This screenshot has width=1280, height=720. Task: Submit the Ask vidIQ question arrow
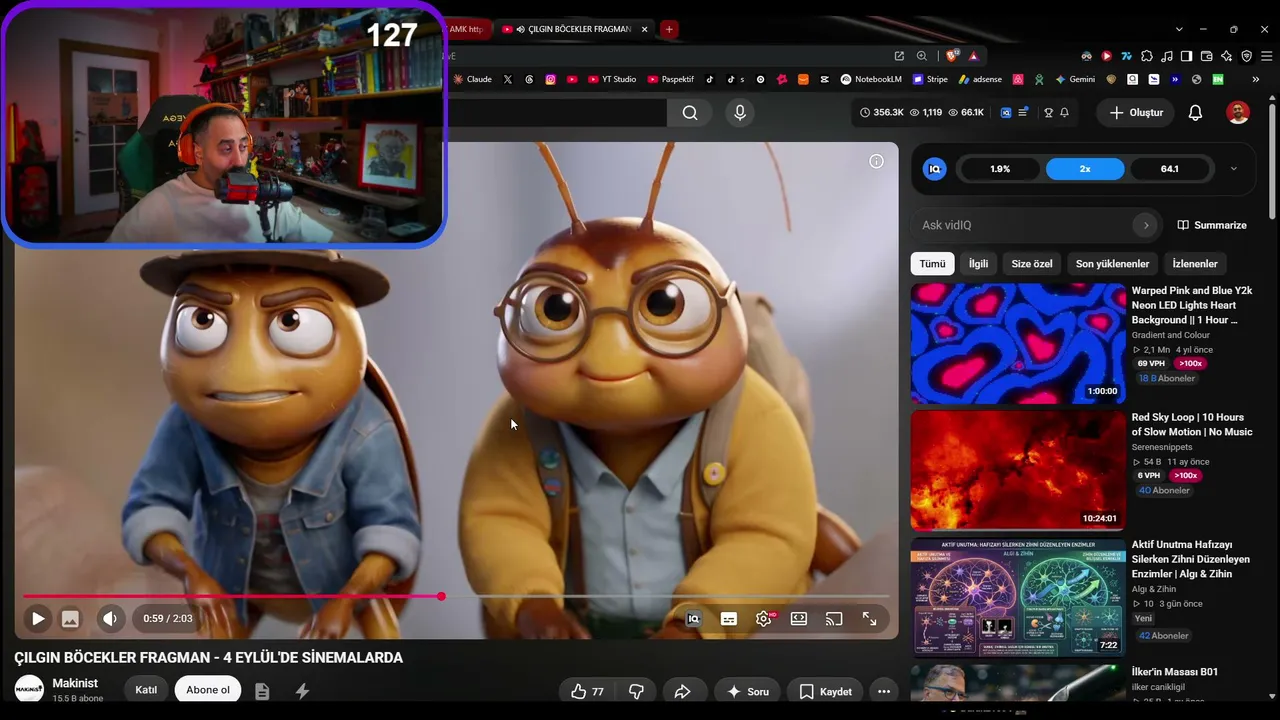1146,225
